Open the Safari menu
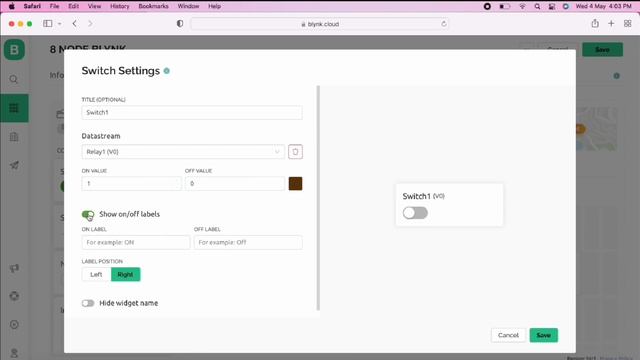Viewport: 640px width, 360px height. pyautogui.click(x=32, y=6)
